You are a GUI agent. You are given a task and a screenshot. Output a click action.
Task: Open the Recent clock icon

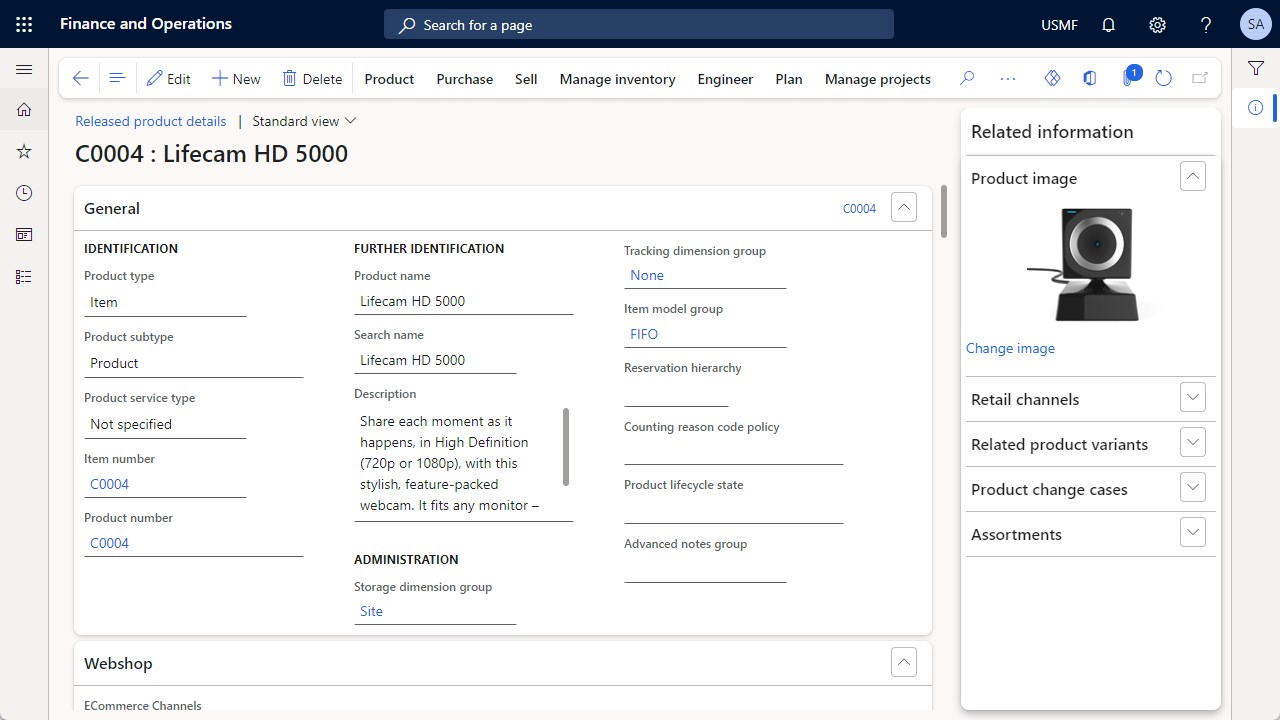click(24, 193)
